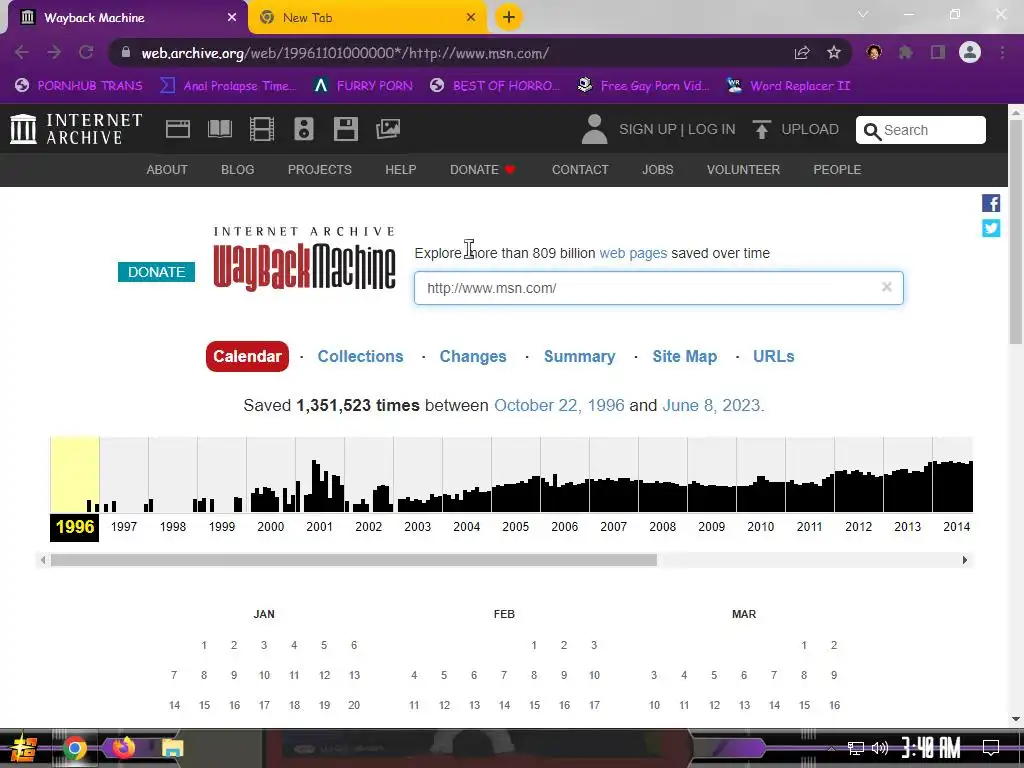The height and width of the screenshot is (768, 1024).
Task: Open the VOLUNTEER menu item
Action: point(743,170)
